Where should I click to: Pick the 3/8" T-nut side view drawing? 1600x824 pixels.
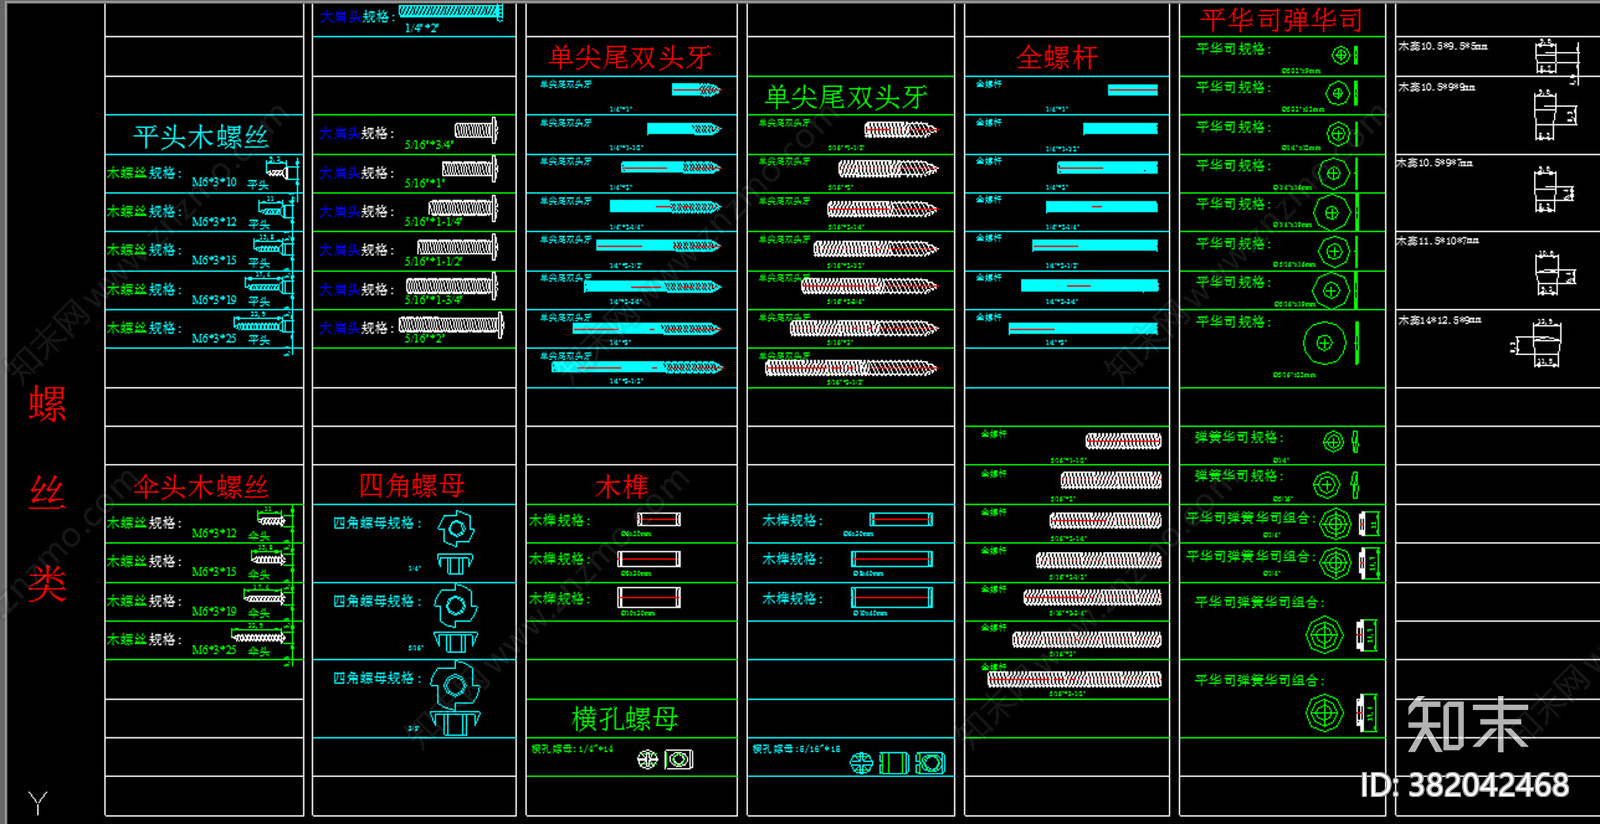(455, 722)
